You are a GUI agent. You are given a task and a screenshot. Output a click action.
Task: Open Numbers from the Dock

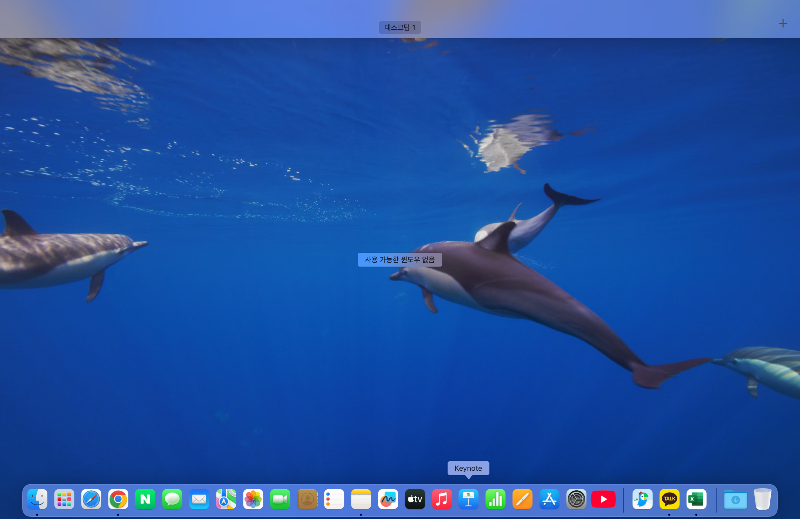click(x=495, y=499)
